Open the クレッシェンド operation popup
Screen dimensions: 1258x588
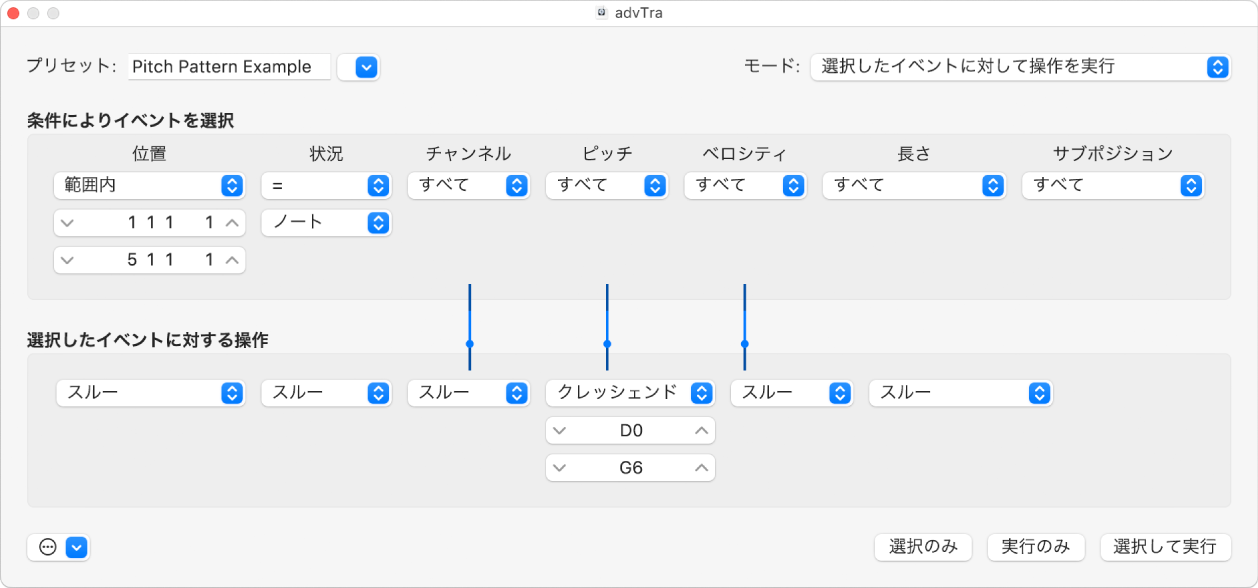tap(629, 393)
